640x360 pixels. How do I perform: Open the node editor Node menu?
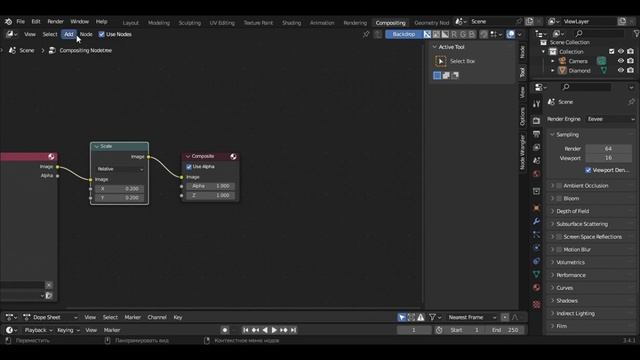[86, 34]
